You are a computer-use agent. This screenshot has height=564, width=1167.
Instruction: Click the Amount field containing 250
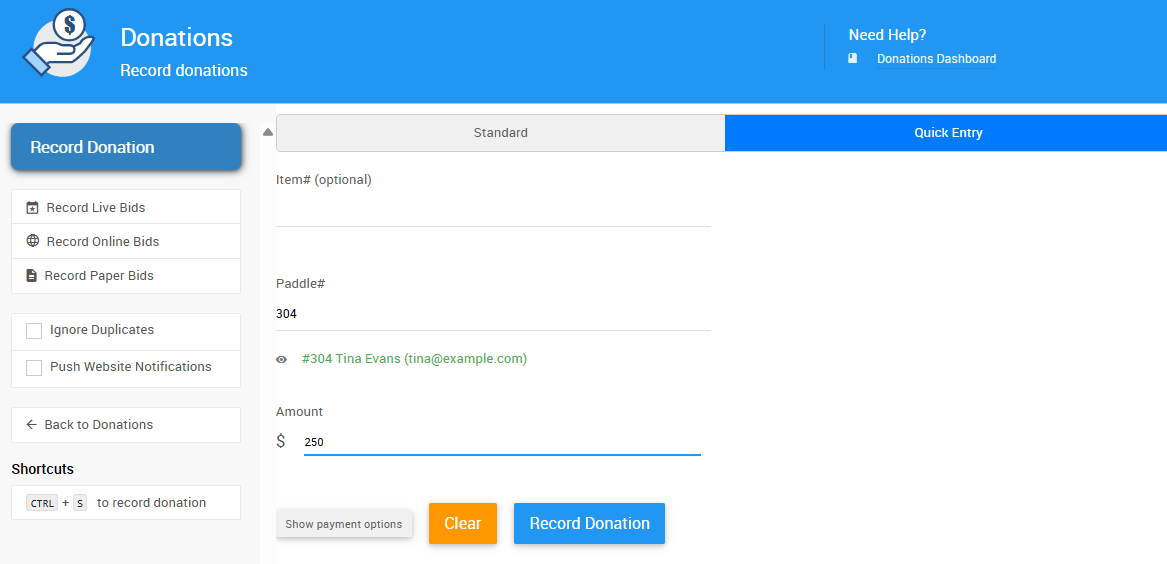click(502, 441)
